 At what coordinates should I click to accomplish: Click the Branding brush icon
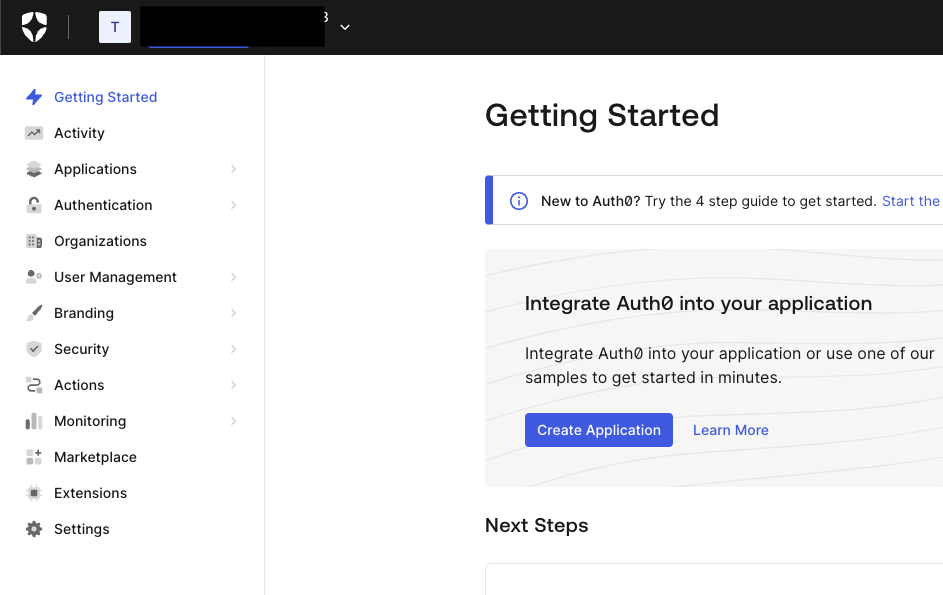pos(34,313)
